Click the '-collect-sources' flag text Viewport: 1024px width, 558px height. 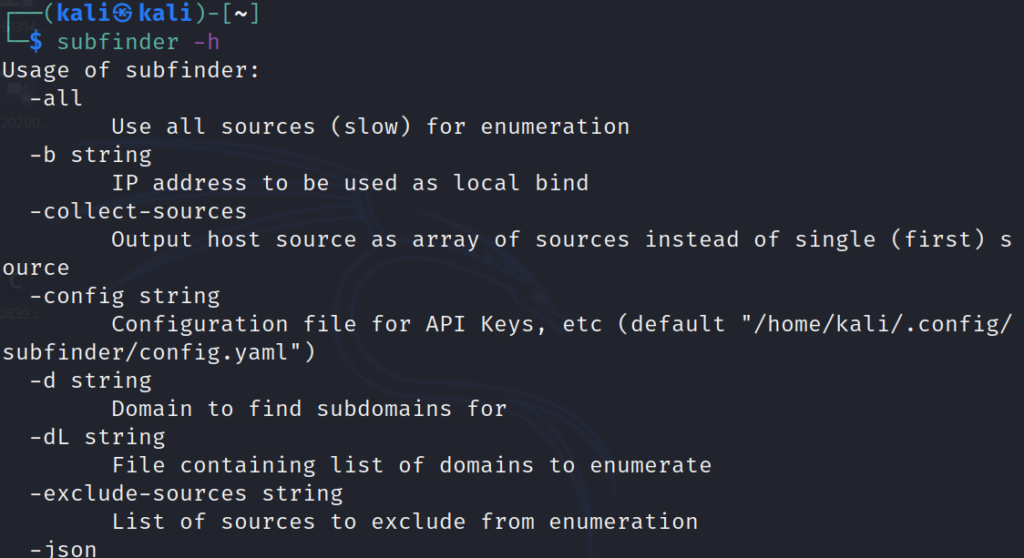138,211
